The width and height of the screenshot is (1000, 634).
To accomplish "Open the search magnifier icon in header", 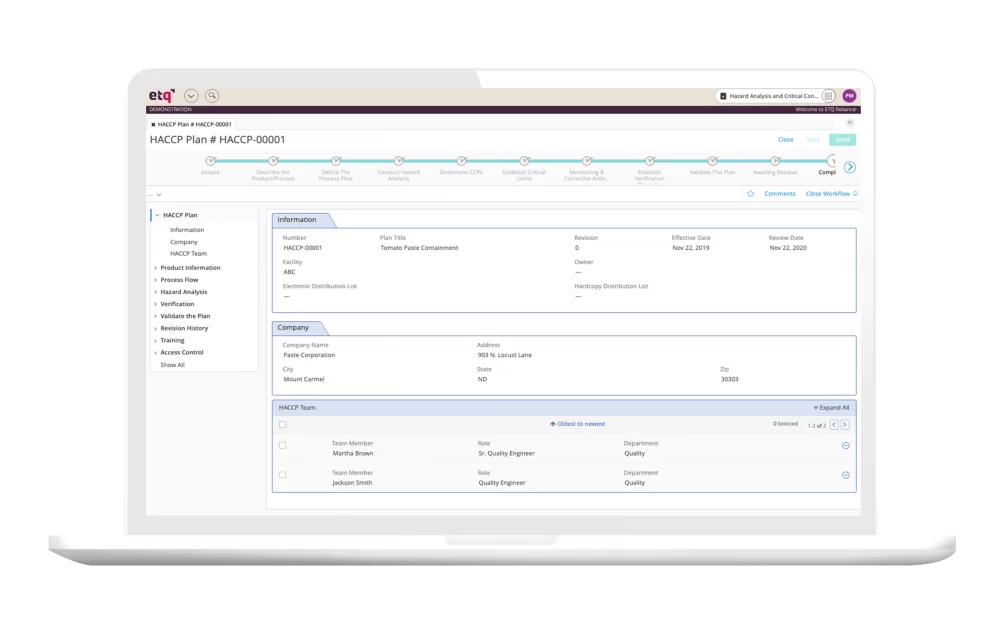I will [x=212, y=96].
